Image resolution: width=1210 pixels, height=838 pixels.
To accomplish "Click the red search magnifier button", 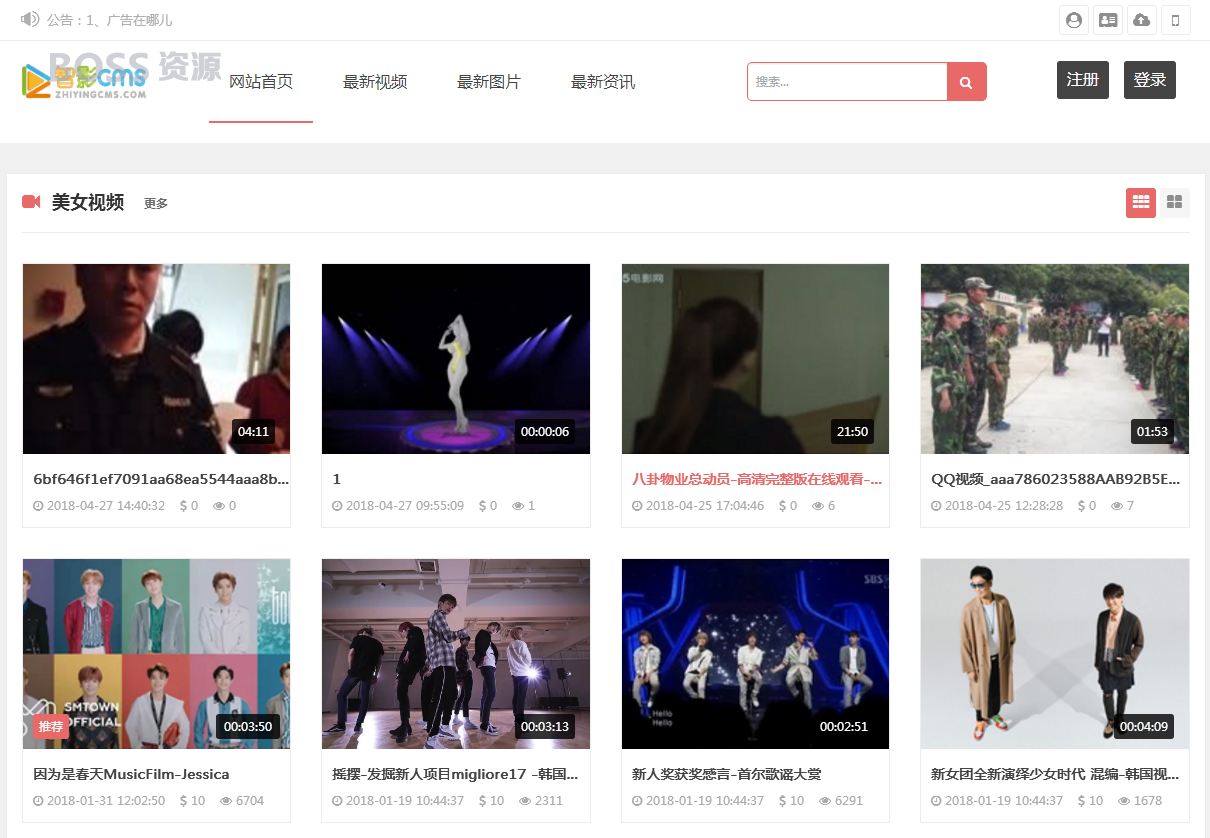I will click(966, 82).
